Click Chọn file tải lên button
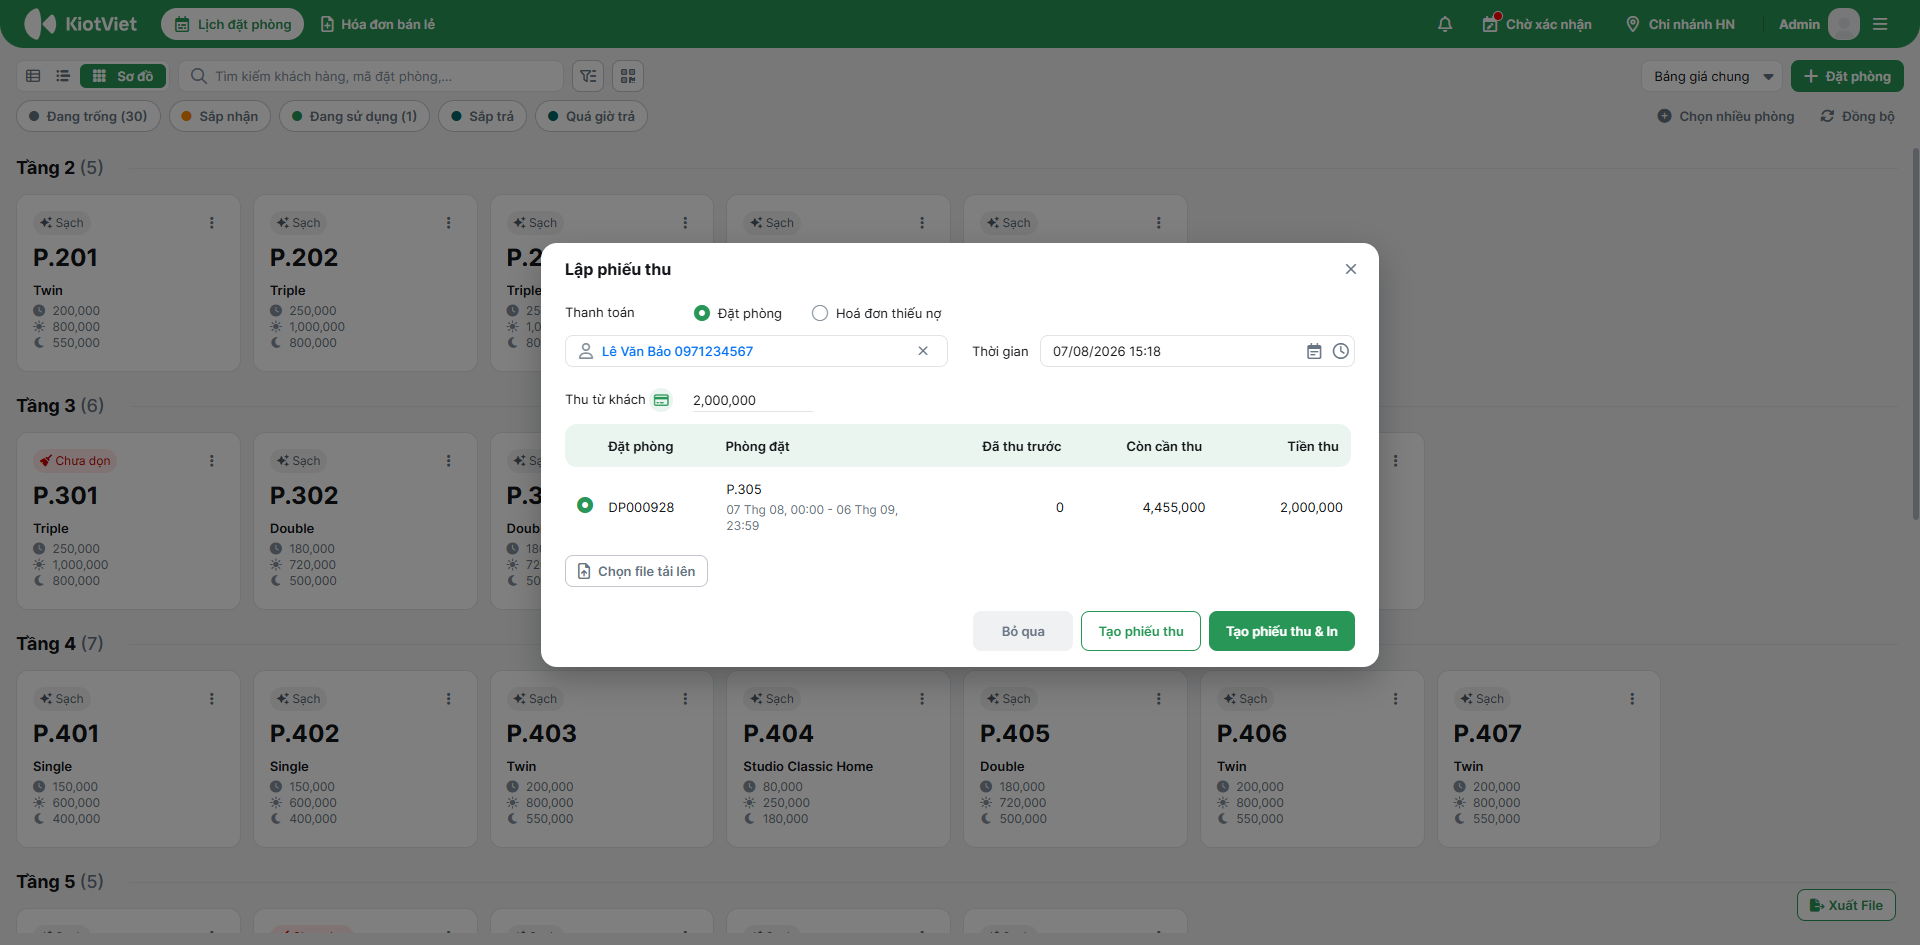This screenshot has height=945, width=1920. click(636, 571)
